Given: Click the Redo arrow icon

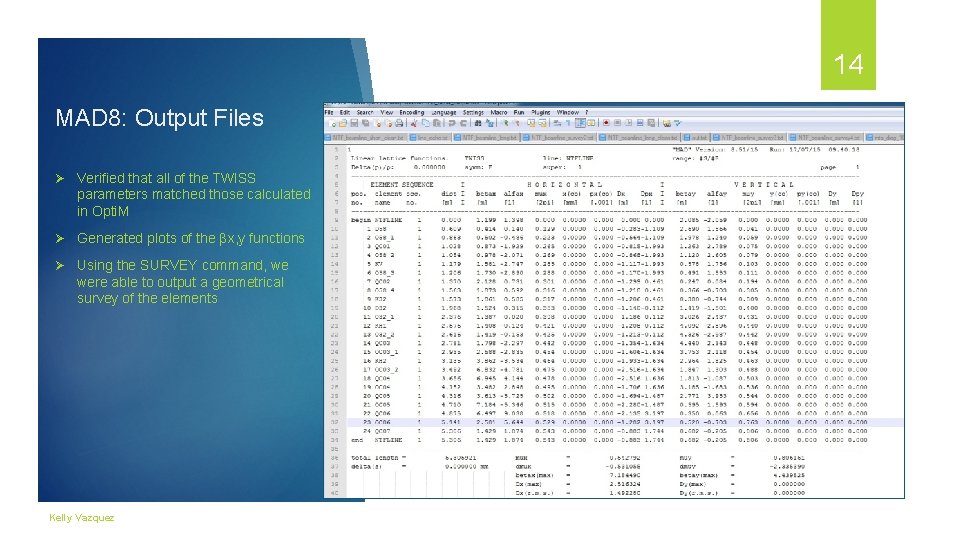Looking at the screenshot, I should coord(463,123).
